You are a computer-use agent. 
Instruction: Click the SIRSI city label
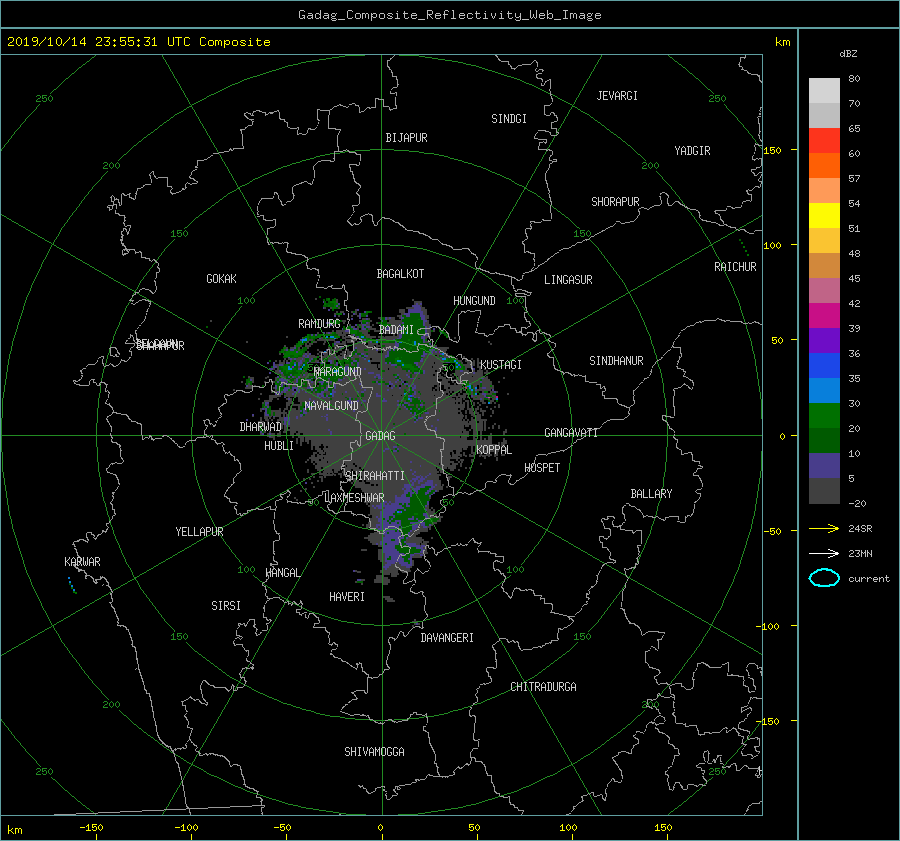(226, 606)
